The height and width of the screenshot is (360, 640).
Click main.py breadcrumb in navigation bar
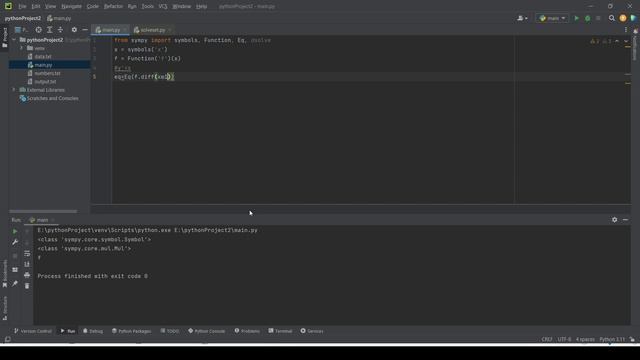click(x=59, y=18)
